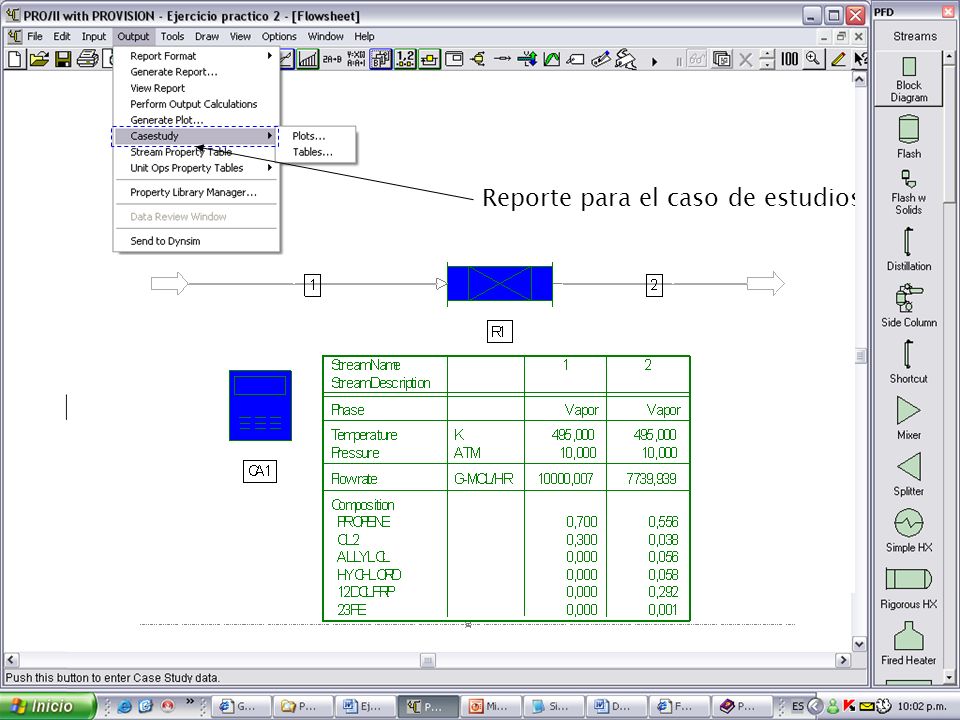Select the blue CA1 calculator unit

point(260,405)
